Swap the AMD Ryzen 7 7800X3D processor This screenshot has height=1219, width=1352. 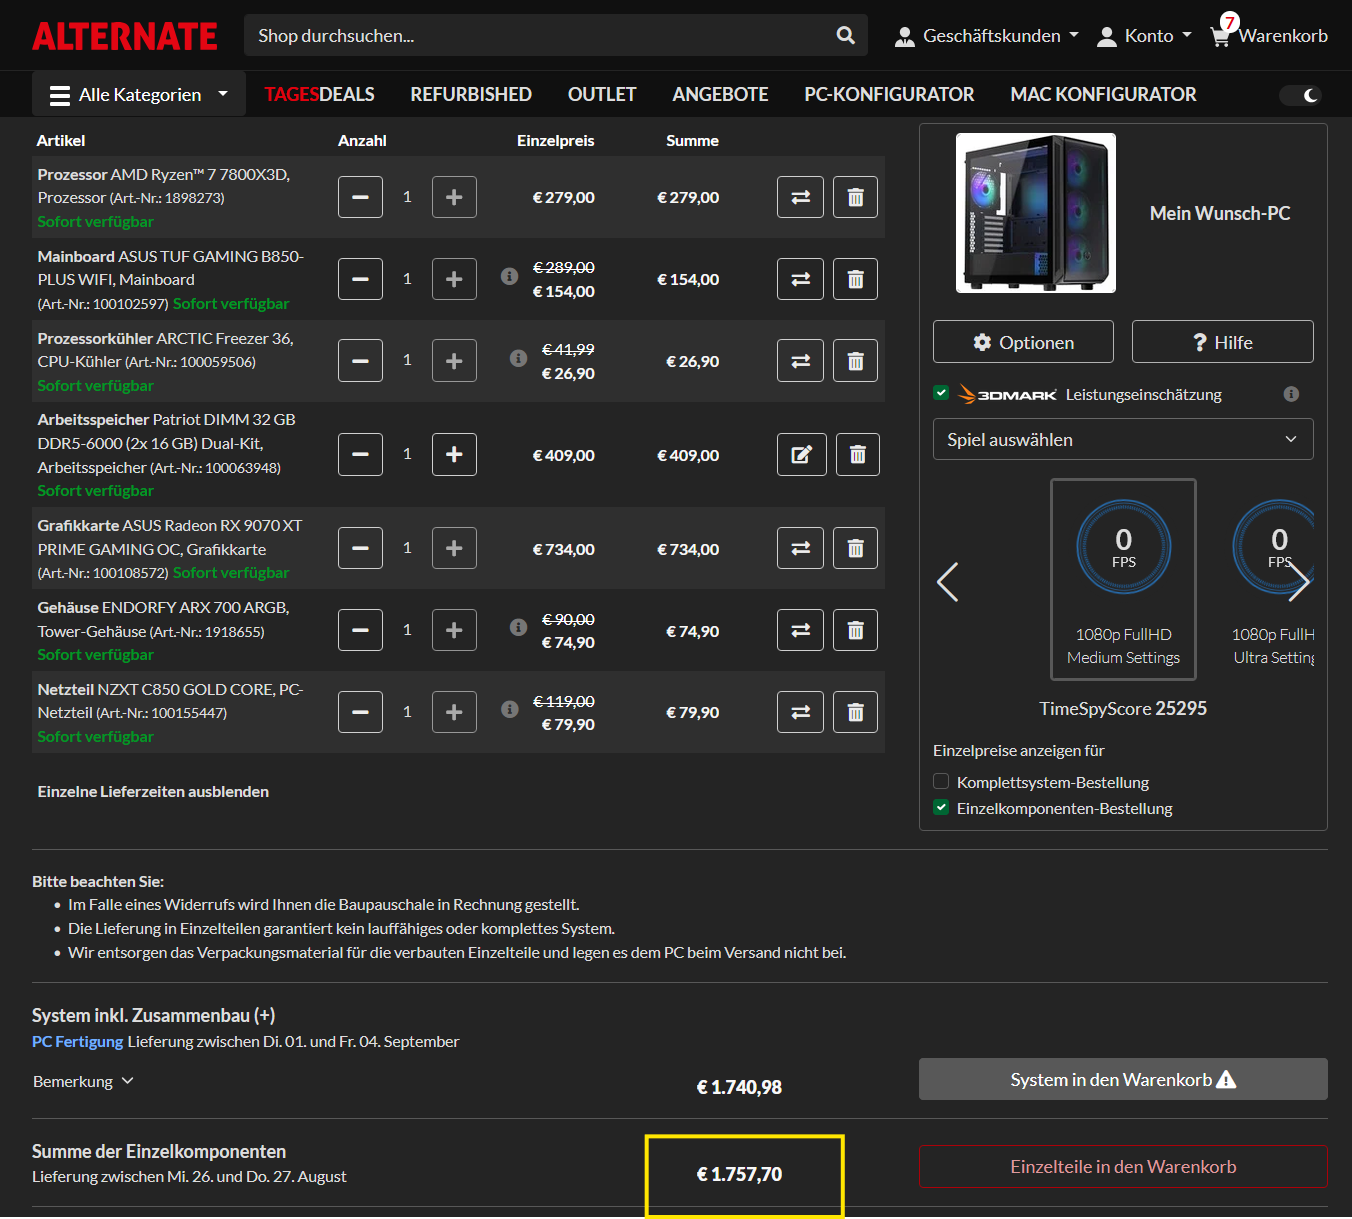800,197
